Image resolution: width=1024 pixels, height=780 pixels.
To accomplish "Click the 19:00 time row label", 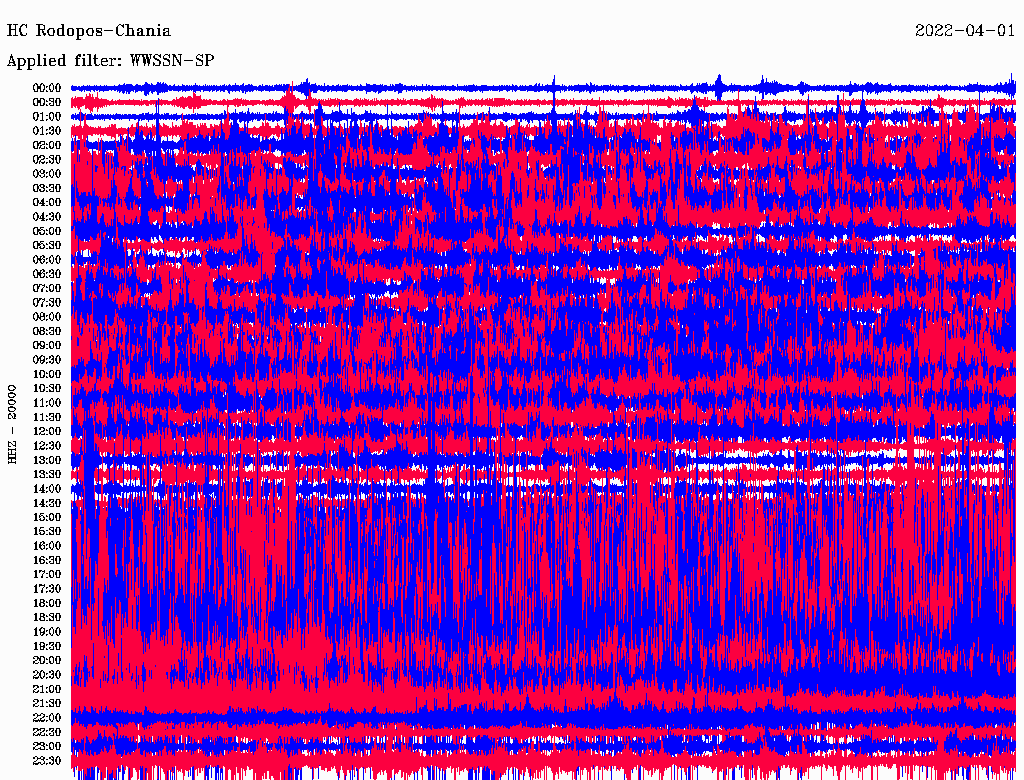I will (x=47, y=632).
